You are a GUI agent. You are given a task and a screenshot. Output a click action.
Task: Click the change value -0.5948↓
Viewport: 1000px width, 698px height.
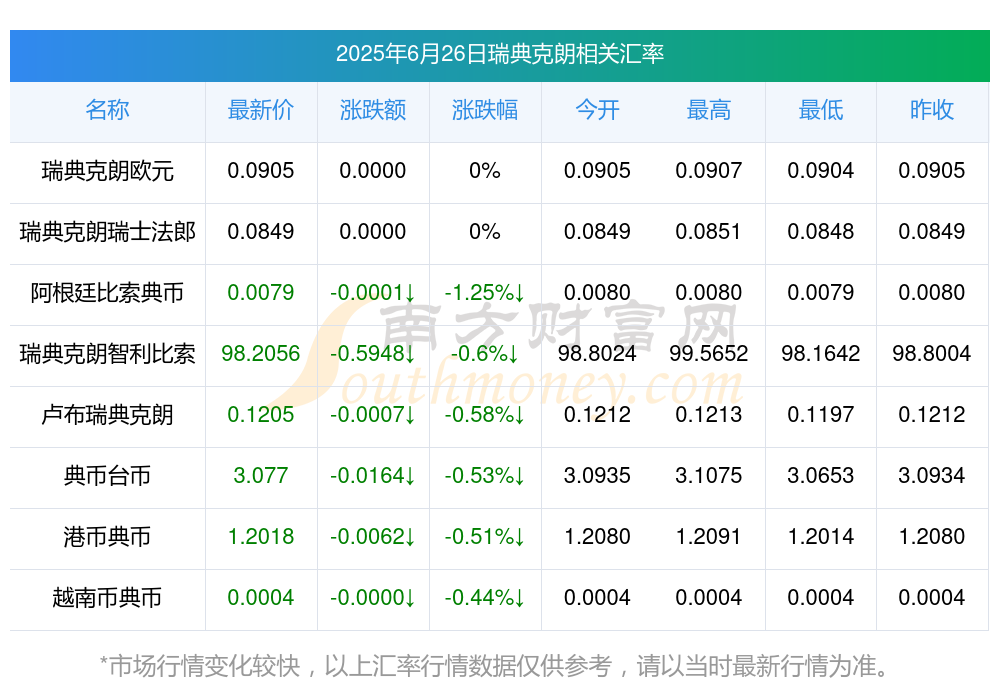[x=373, y=353]
